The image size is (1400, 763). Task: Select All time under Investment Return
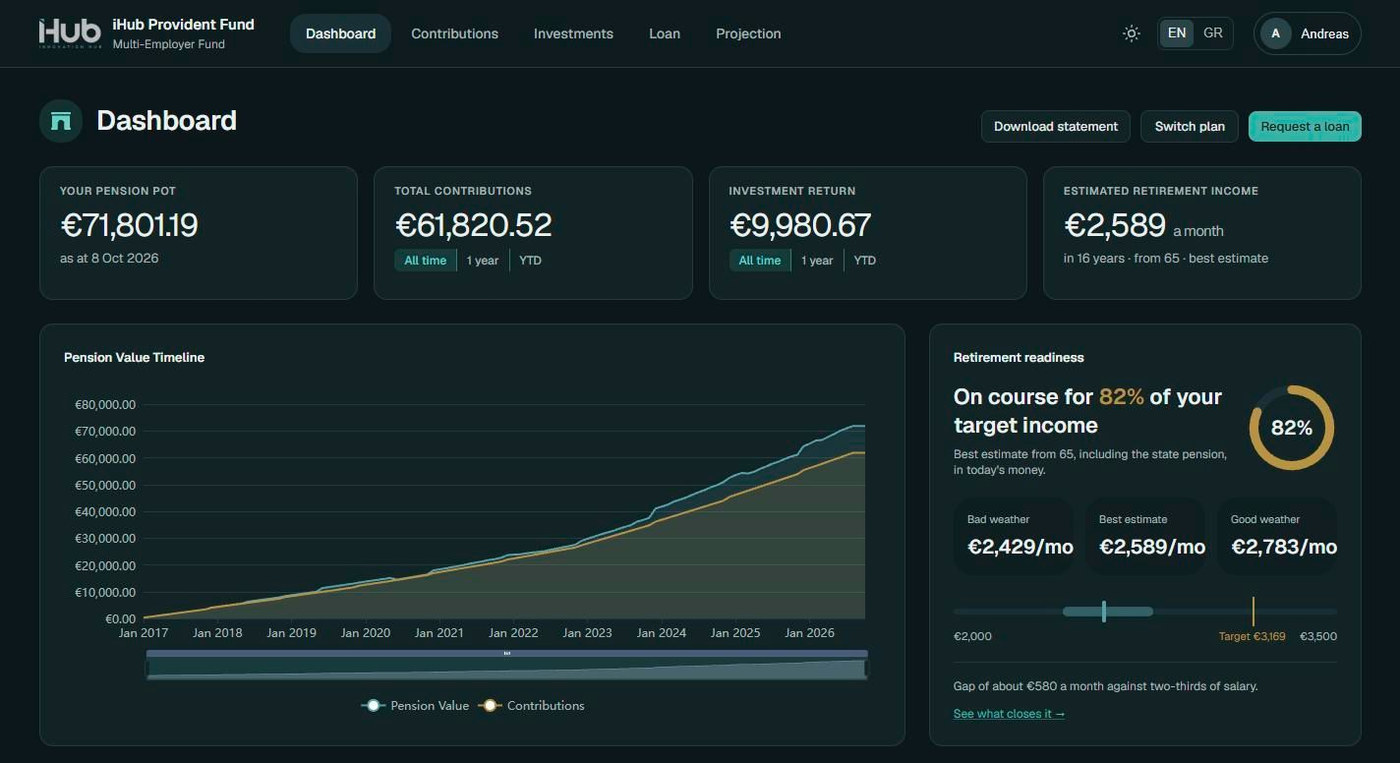point(760,260)
